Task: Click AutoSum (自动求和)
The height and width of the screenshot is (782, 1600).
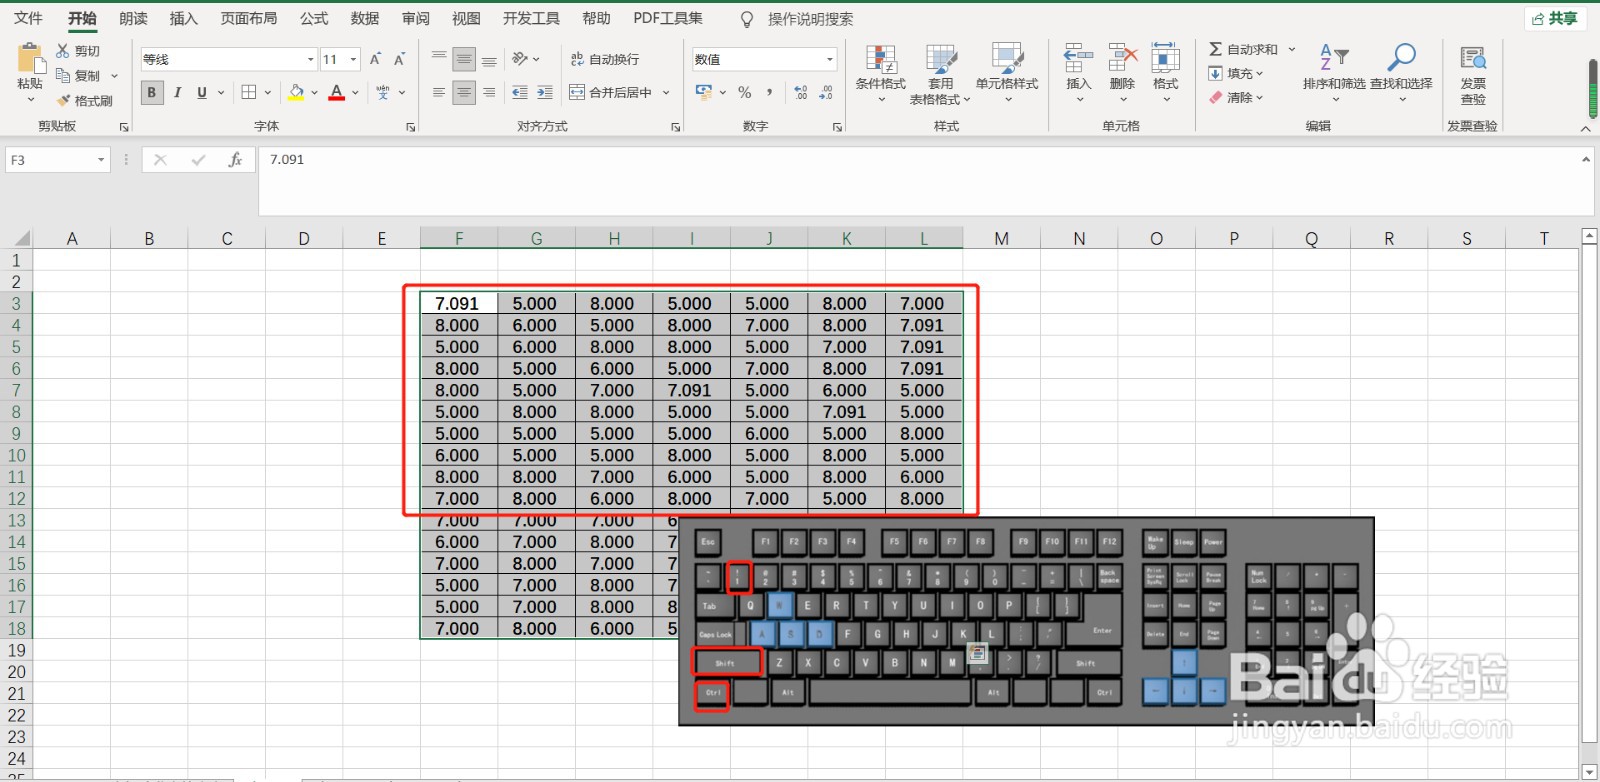Action: click(1243, 49)
